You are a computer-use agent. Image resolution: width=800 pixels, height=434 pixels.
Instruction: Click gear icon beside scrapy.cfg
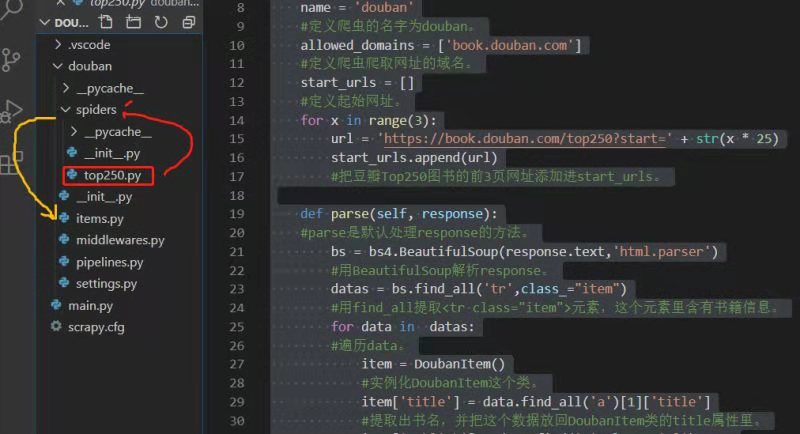56,326
